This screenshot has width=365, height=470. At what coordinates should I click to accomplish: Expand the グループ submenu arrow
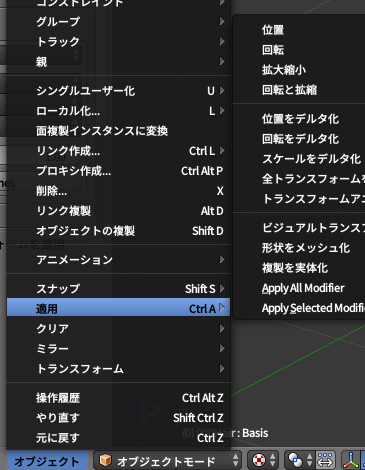(222, 22)
